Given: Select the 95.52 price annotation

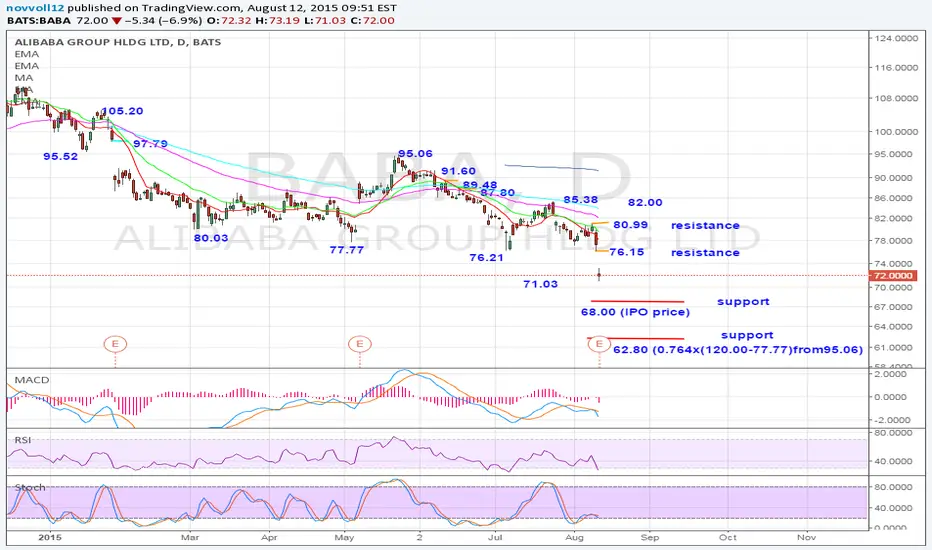Looking at the screenshot, I should 61,156.
